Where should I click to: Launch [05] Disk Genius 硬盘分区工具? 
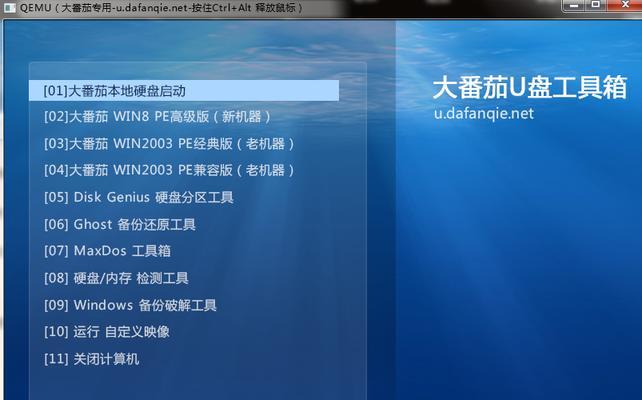point(139,197)
